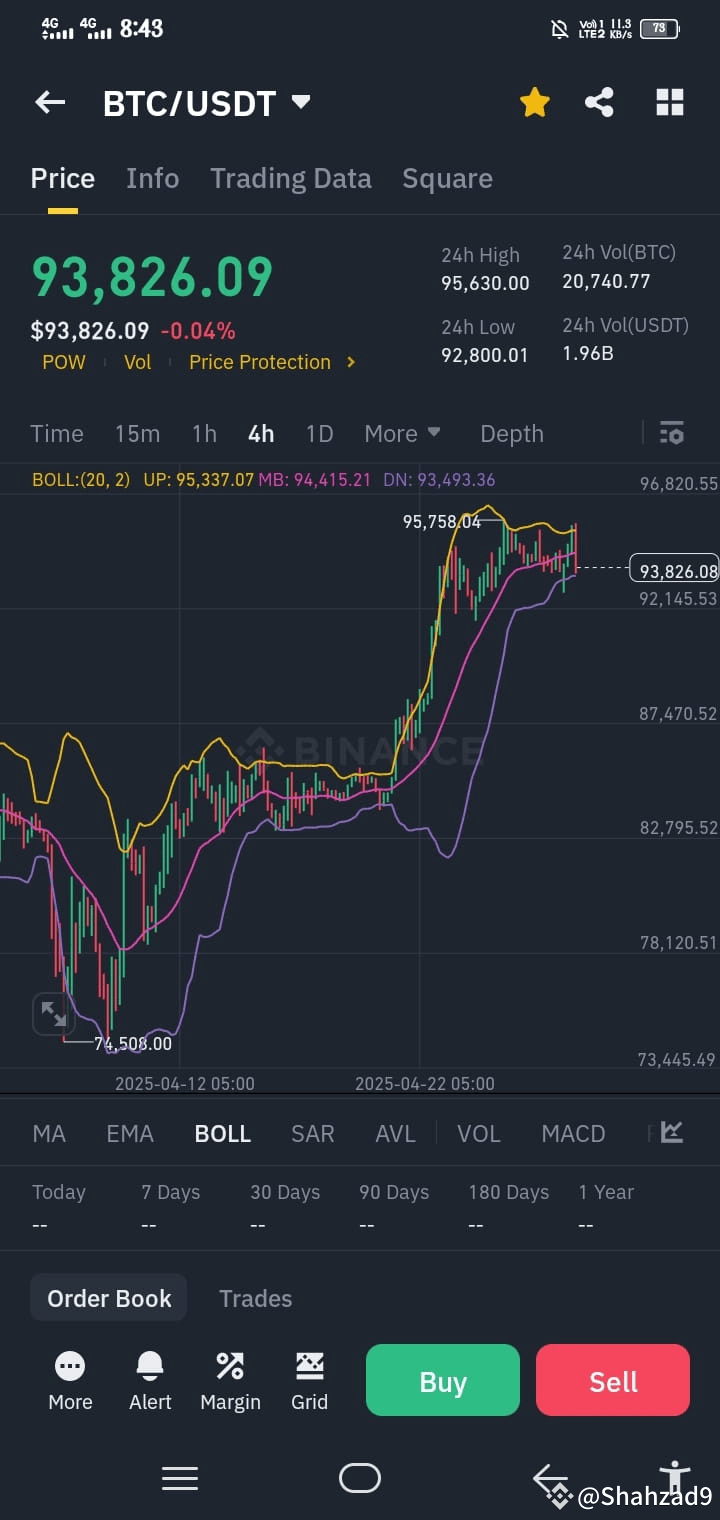720x1520 pixels.
Task: Tap the 30 Days performance label
Action: (285, 1192)
